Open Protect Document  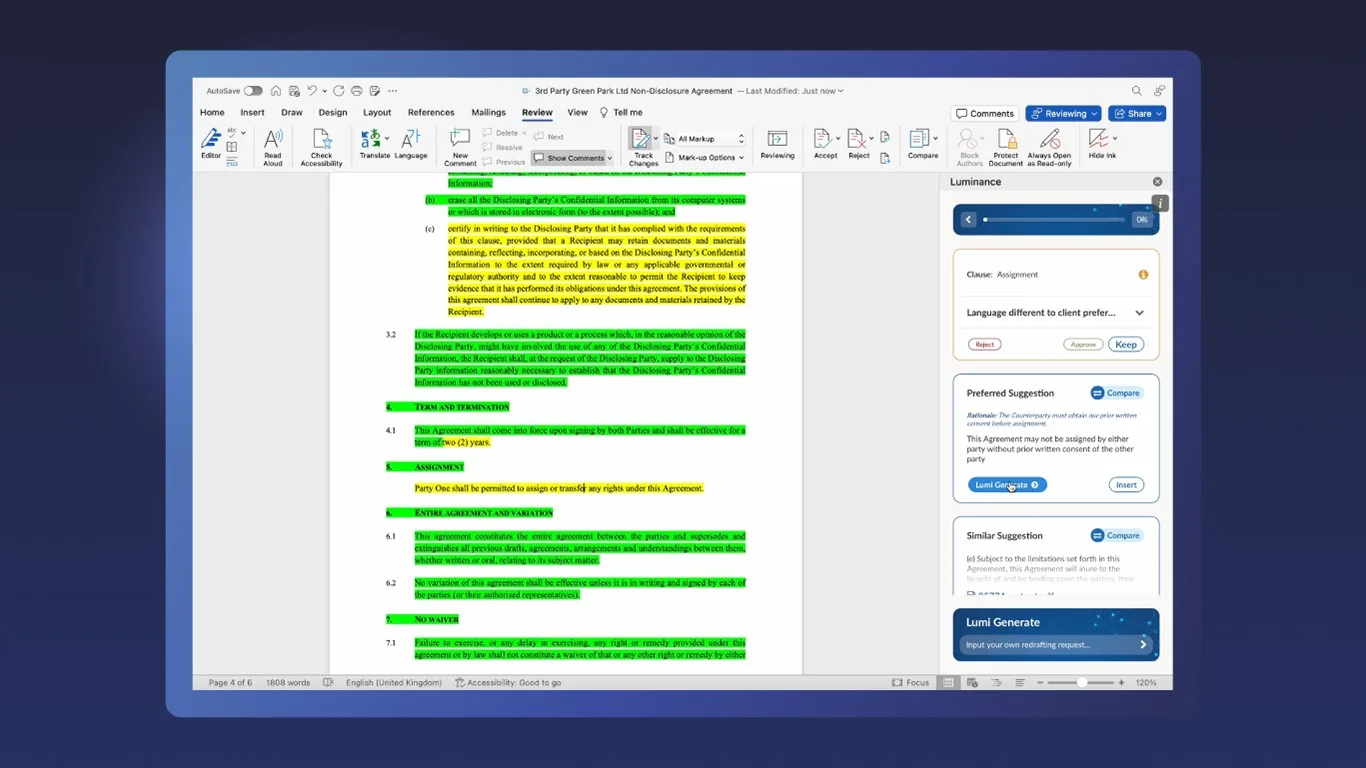click(1006, 146)
